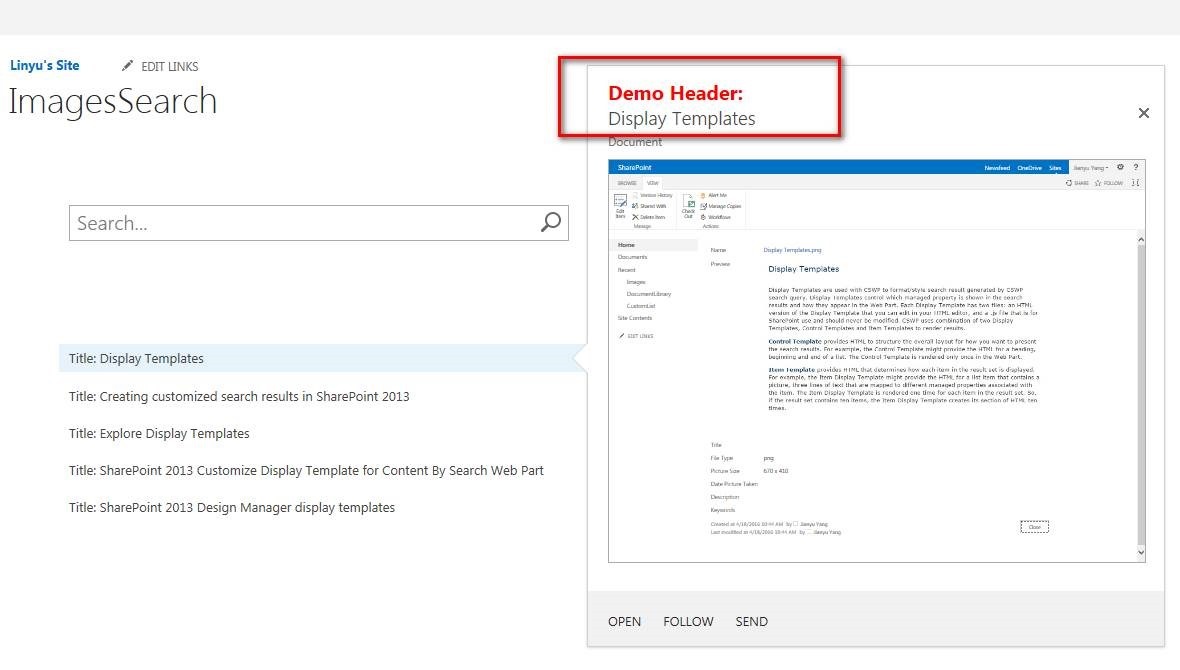Click the Document label under the header
The height and width of the screenshot is (670, 1180).
(635, 142)
